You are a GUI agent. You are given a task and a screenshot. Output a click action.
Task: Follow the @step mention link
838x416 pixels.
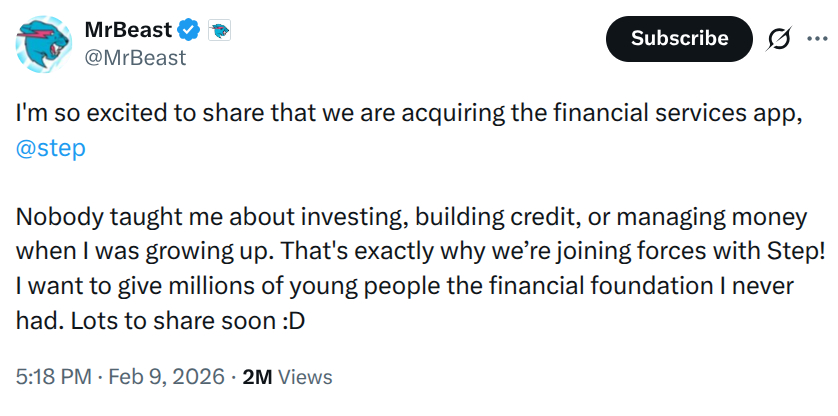(51, 148)
